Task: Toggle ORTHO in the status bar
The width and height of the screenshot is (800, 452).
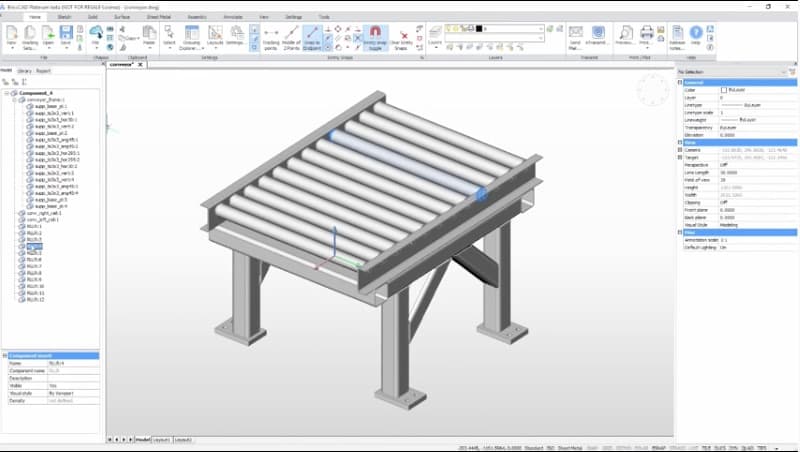Action: (623, 448)
